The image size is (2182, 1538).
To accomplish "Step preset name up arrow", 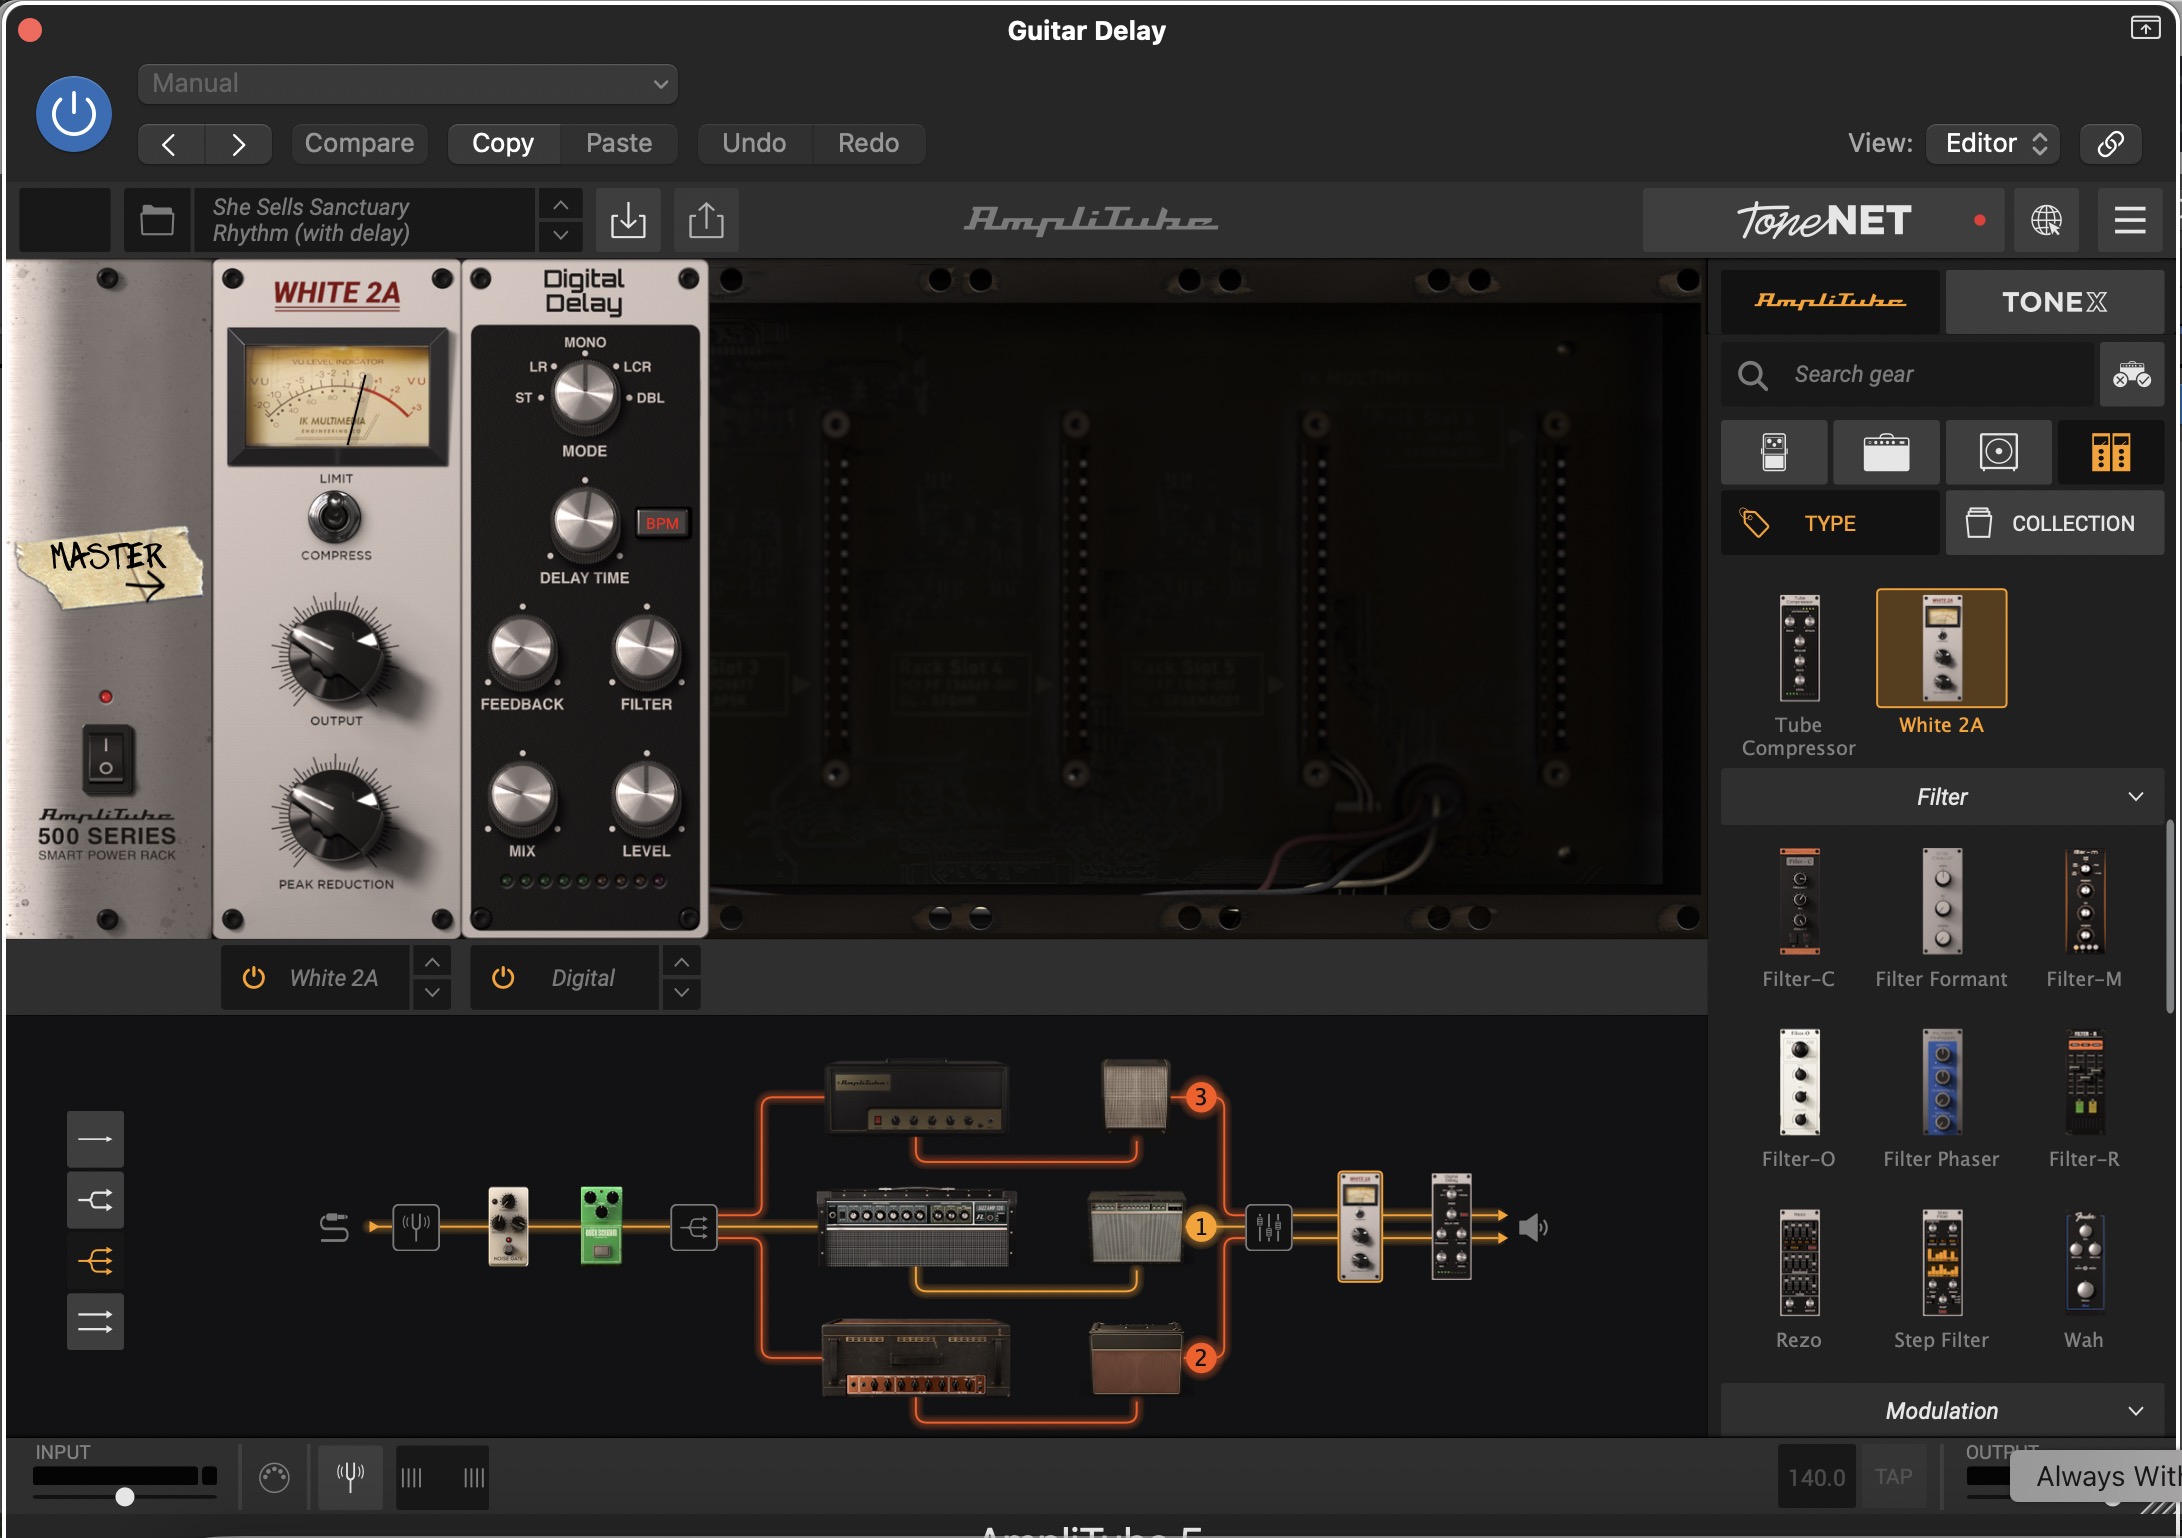I will coord(561,205).
